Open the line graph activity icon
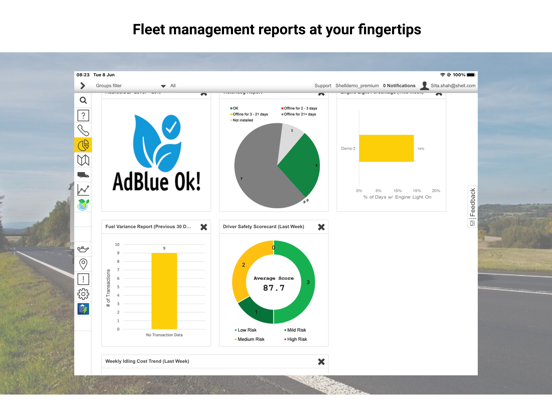 (83, 190)
